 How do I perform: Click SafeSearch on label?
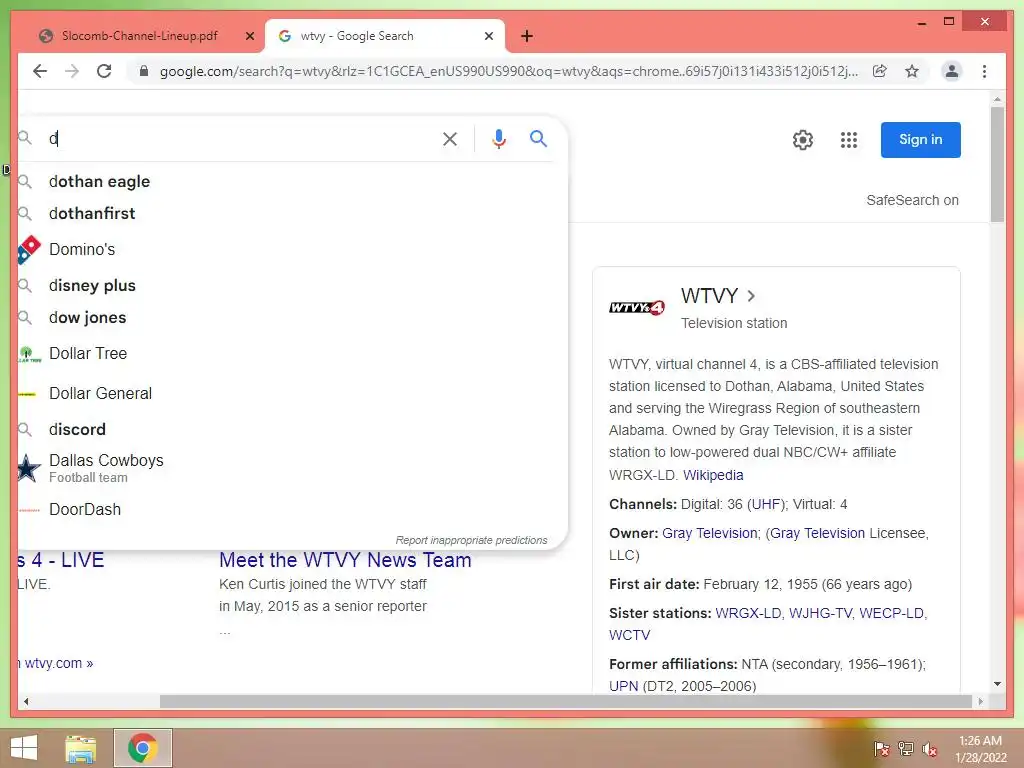click(x=912, y=200)
